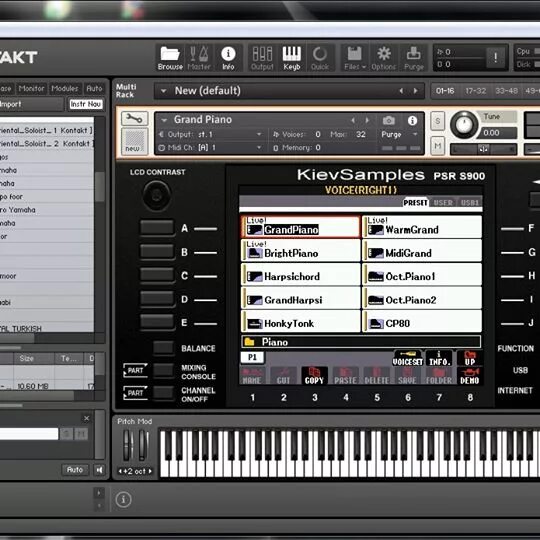Click the Auto button below browser
Image resolution: width=540 pixels, height=540 pixels.
point(75,470)
